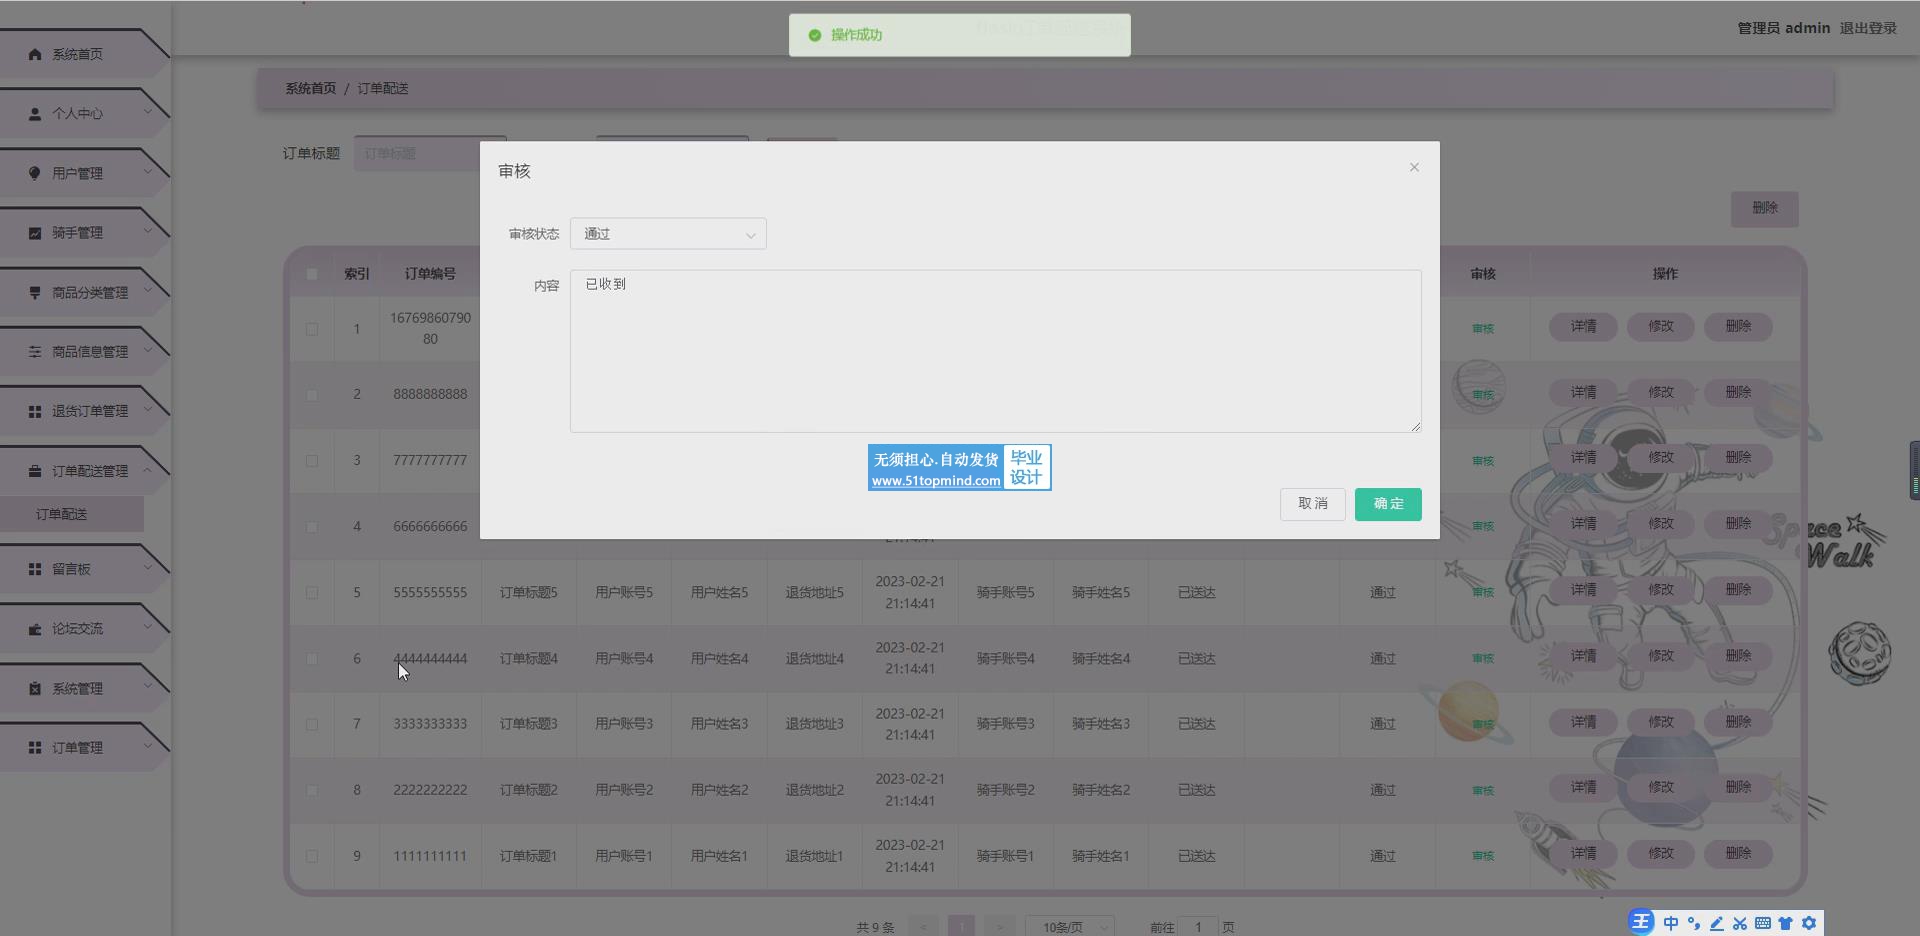Click the IME scissors screenshot icon
The image size is (1920, 936).
pos(1740,923)
